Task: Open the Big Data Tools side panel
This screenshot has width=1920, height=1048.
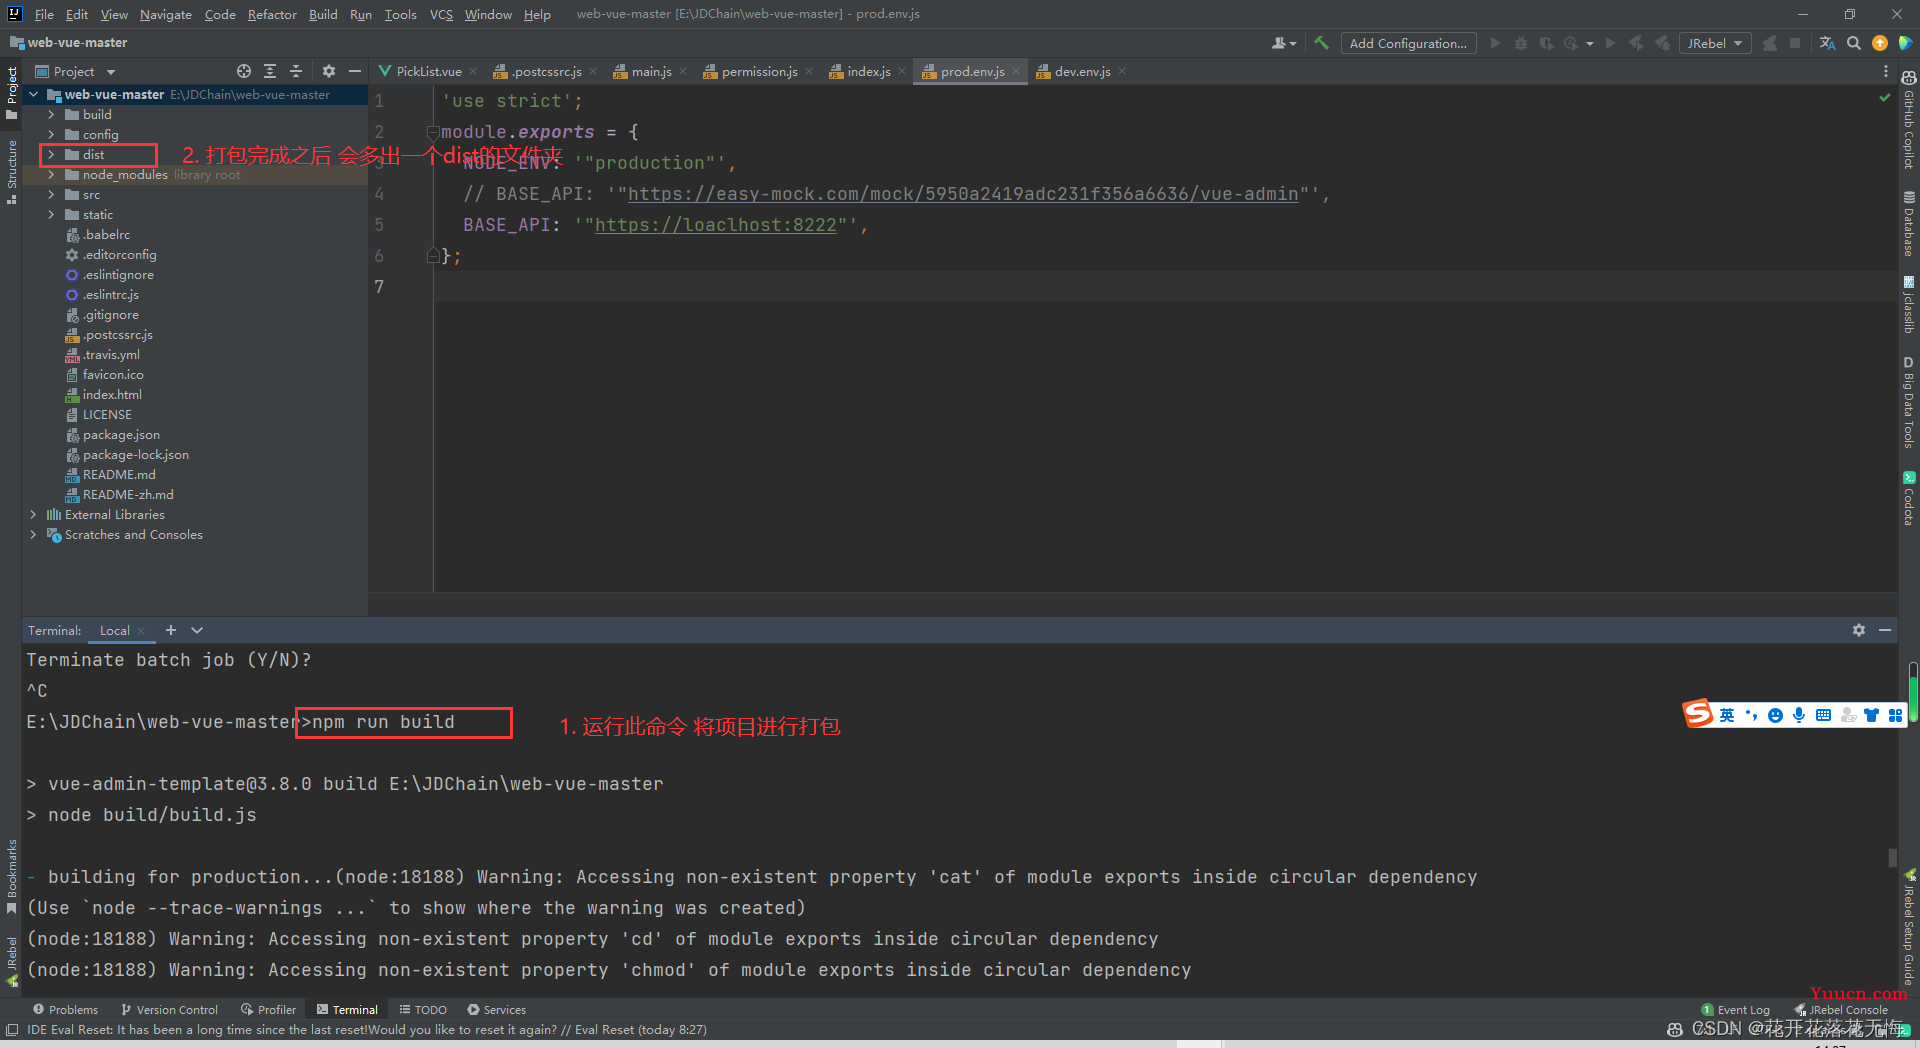Action: tap(1908, 403)
